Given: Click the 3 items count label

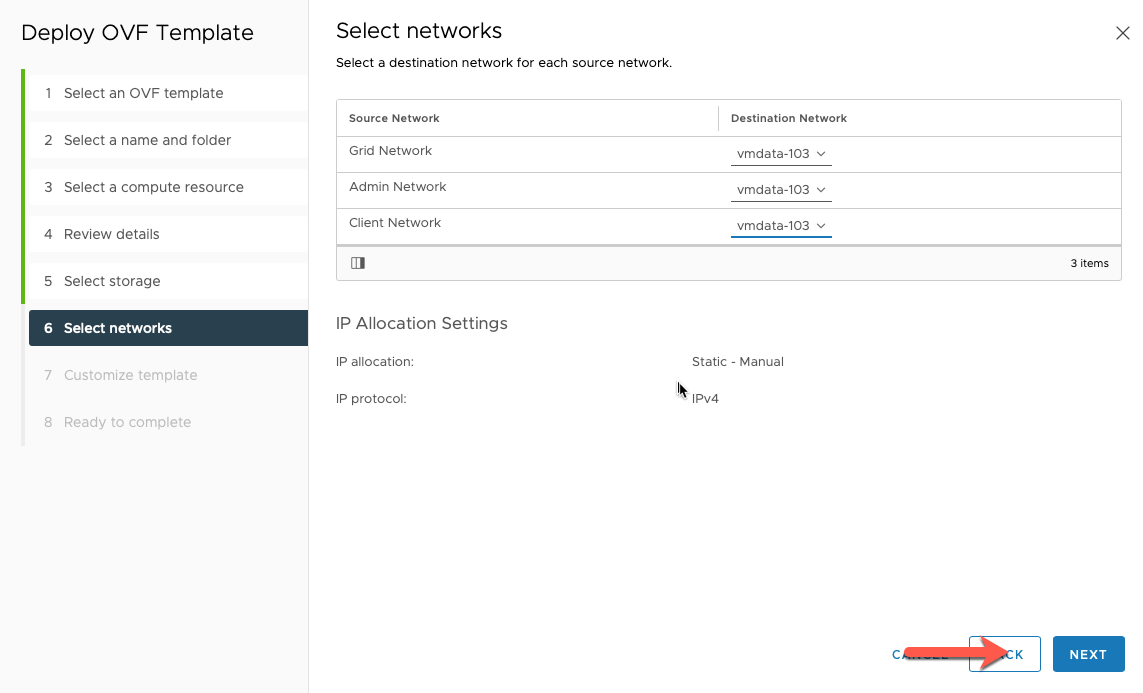Looking at the screenshot, I should tap(1089, 263).
